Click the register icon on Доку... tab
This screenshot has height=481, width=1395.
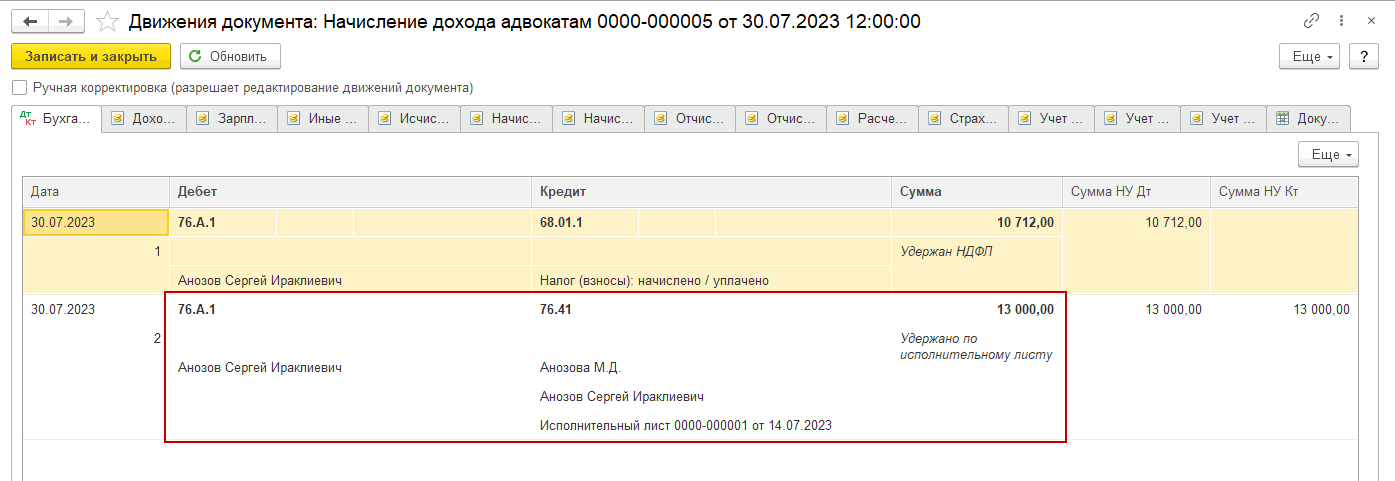(x=1282, y=119)
